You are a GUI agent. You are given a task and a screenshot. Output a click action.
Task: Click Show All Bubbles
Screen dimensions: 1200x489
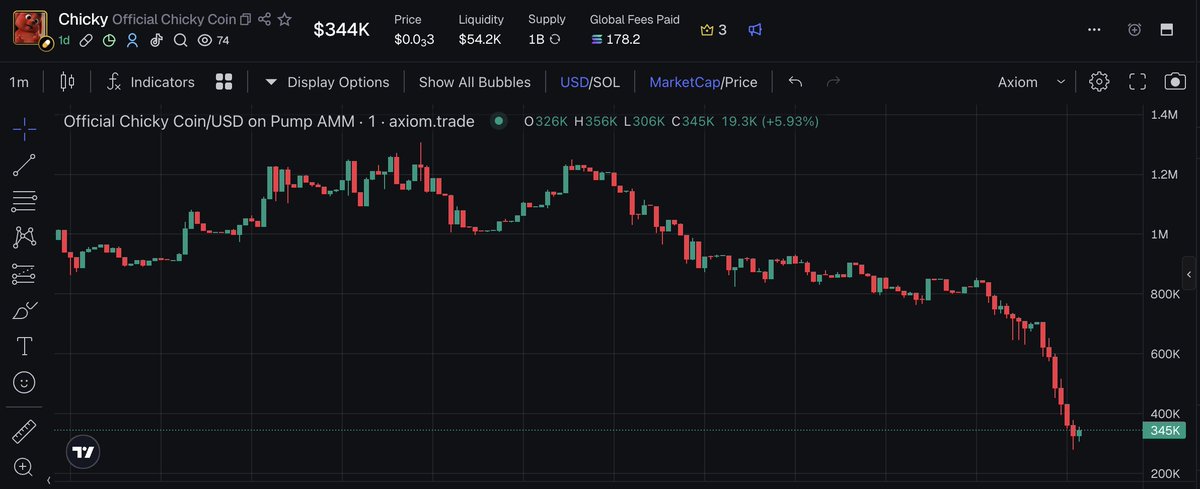pos(475,82)
